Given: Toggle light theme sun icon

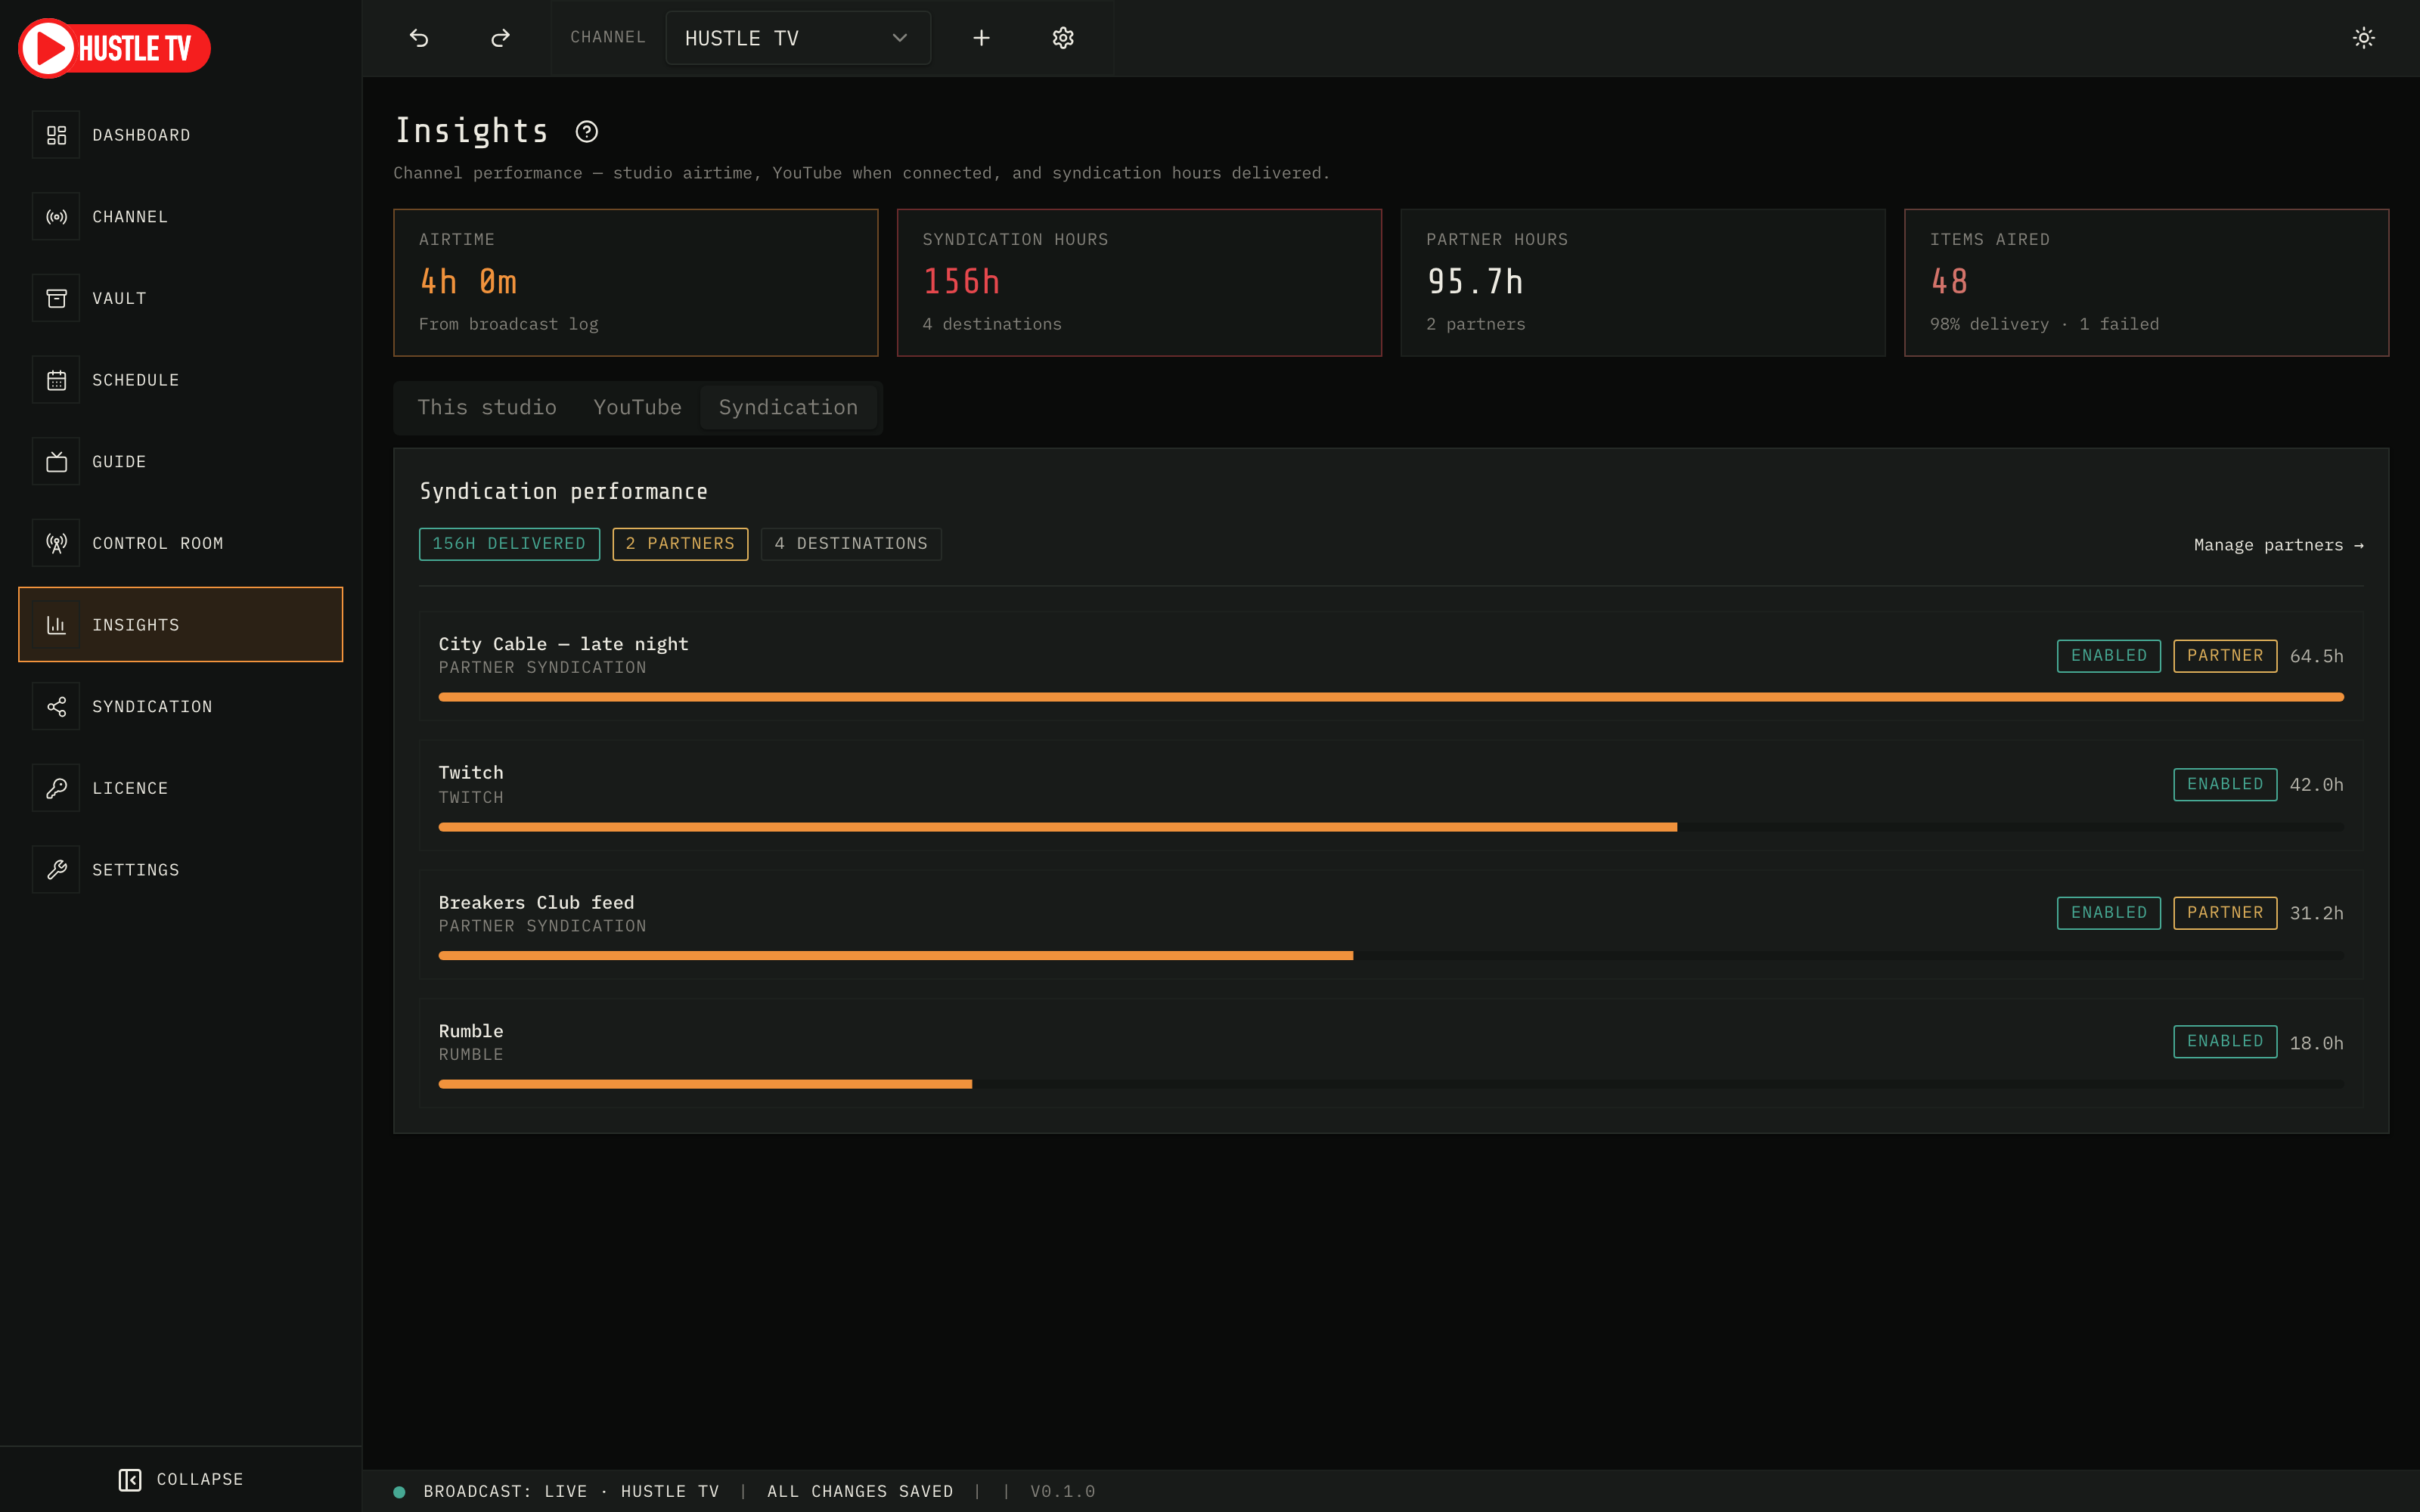Looking at the screenshot, I should tap(2364, 38).
